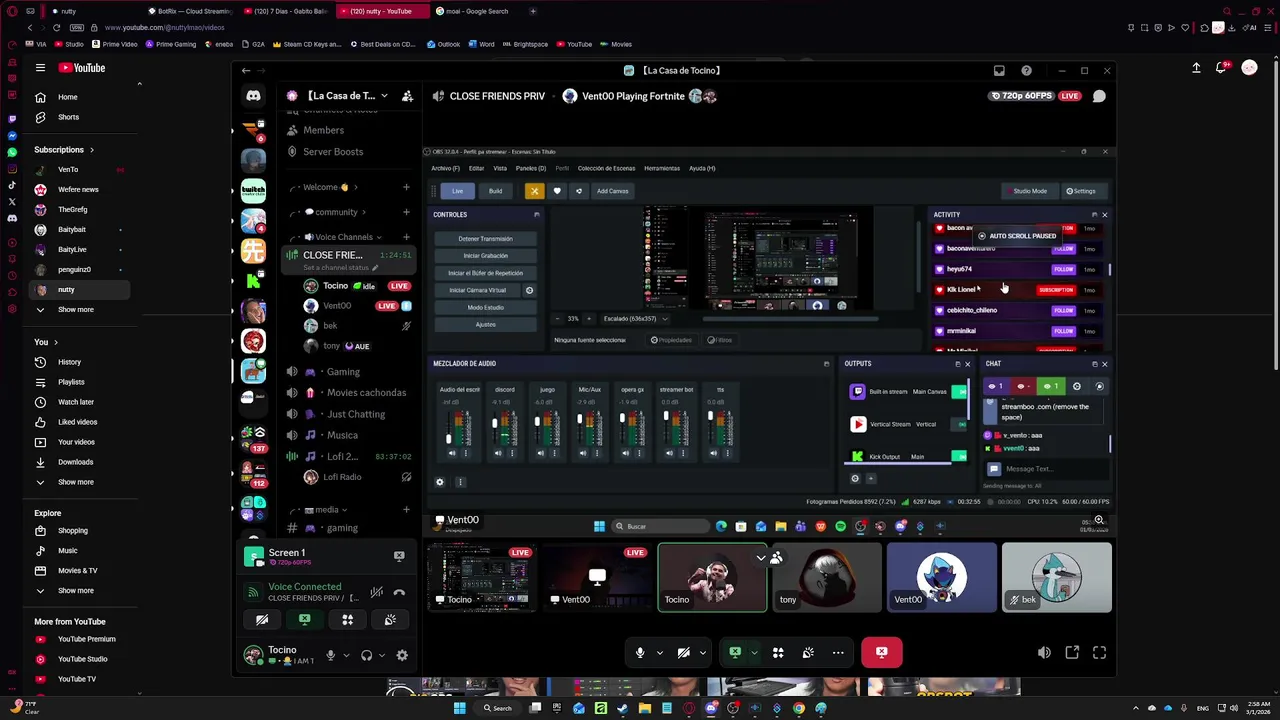This screenshot has height=720, width=1280.
Task: Click the browser address bar URL
Action: point(165,28)
